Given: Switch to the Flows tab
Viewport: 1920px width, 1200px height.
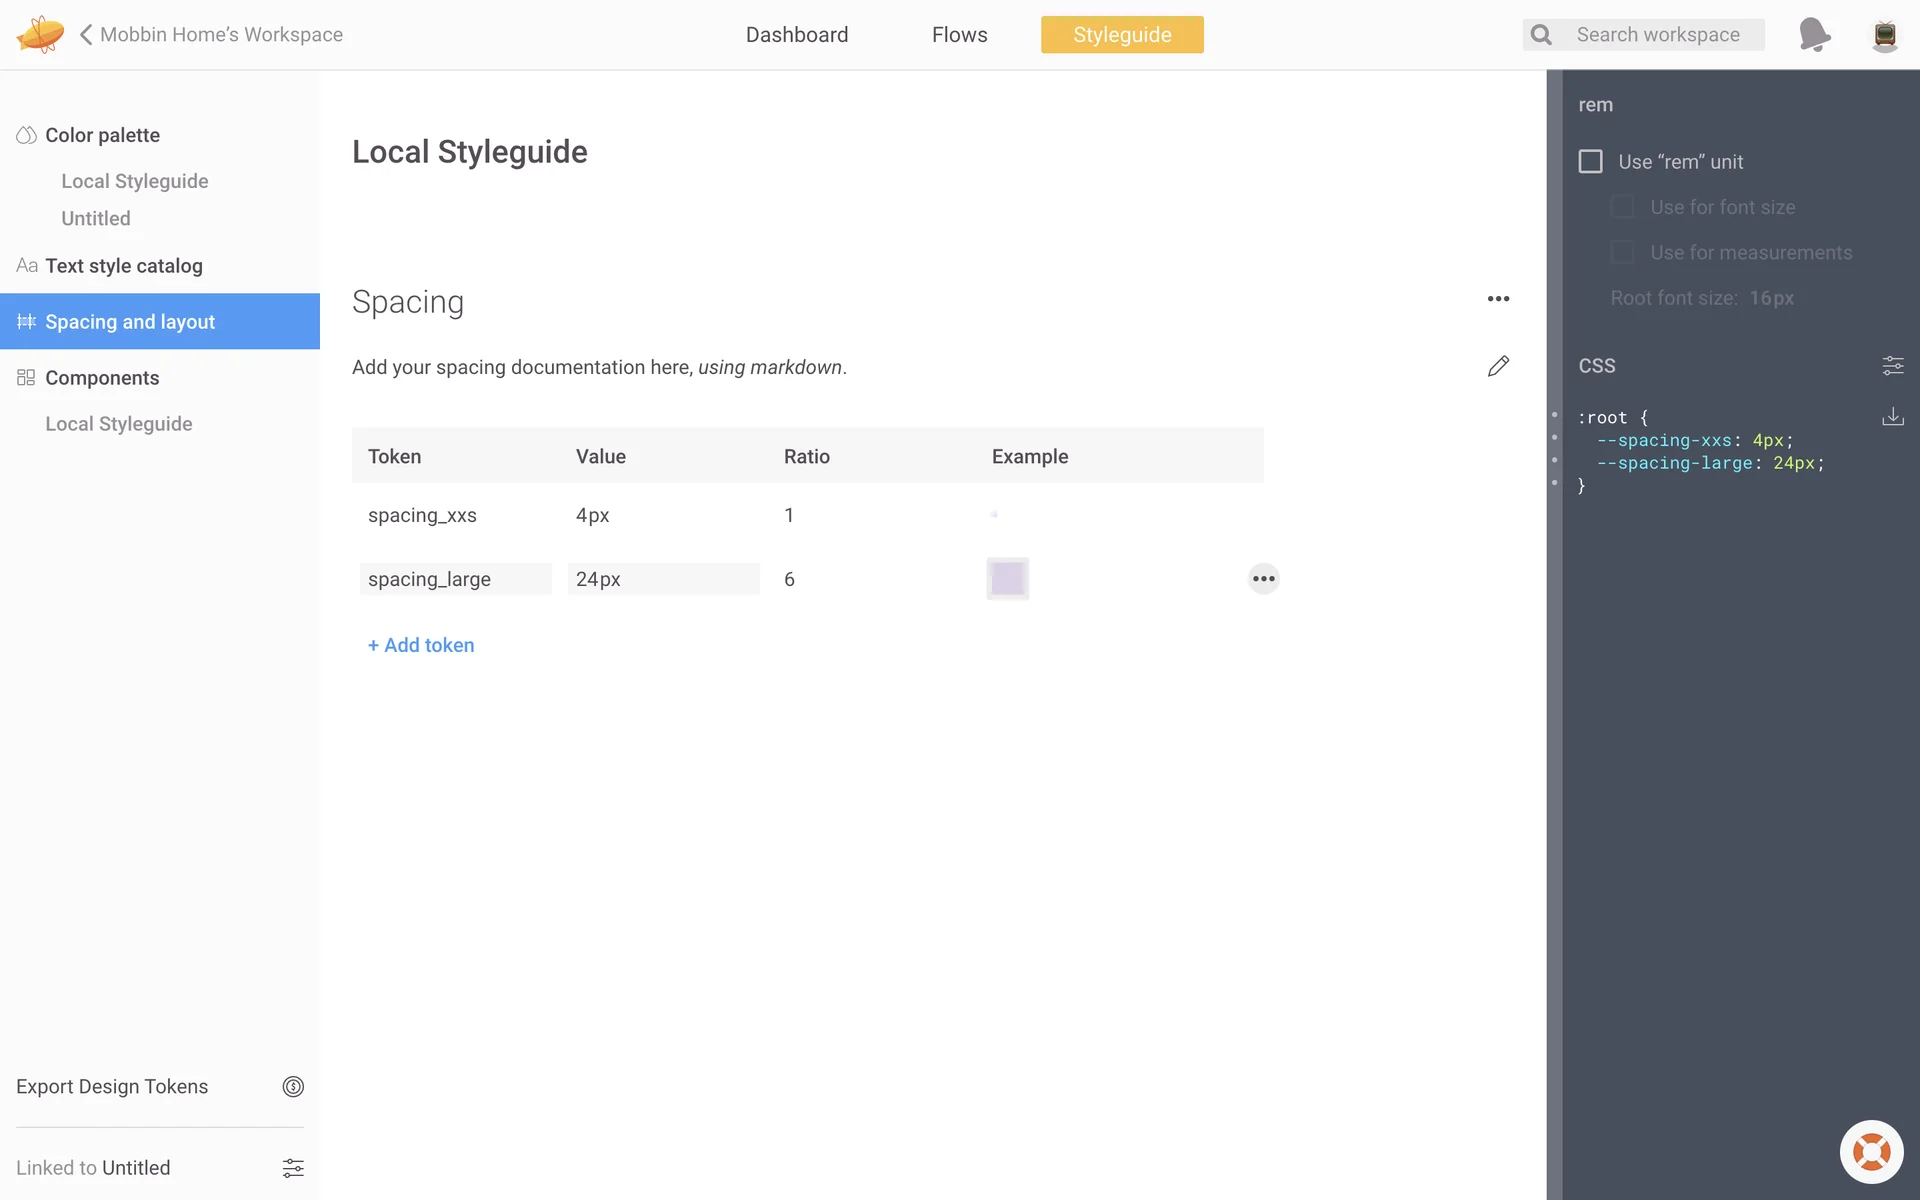Looking at the screenshot, I should tap(959, 35).
